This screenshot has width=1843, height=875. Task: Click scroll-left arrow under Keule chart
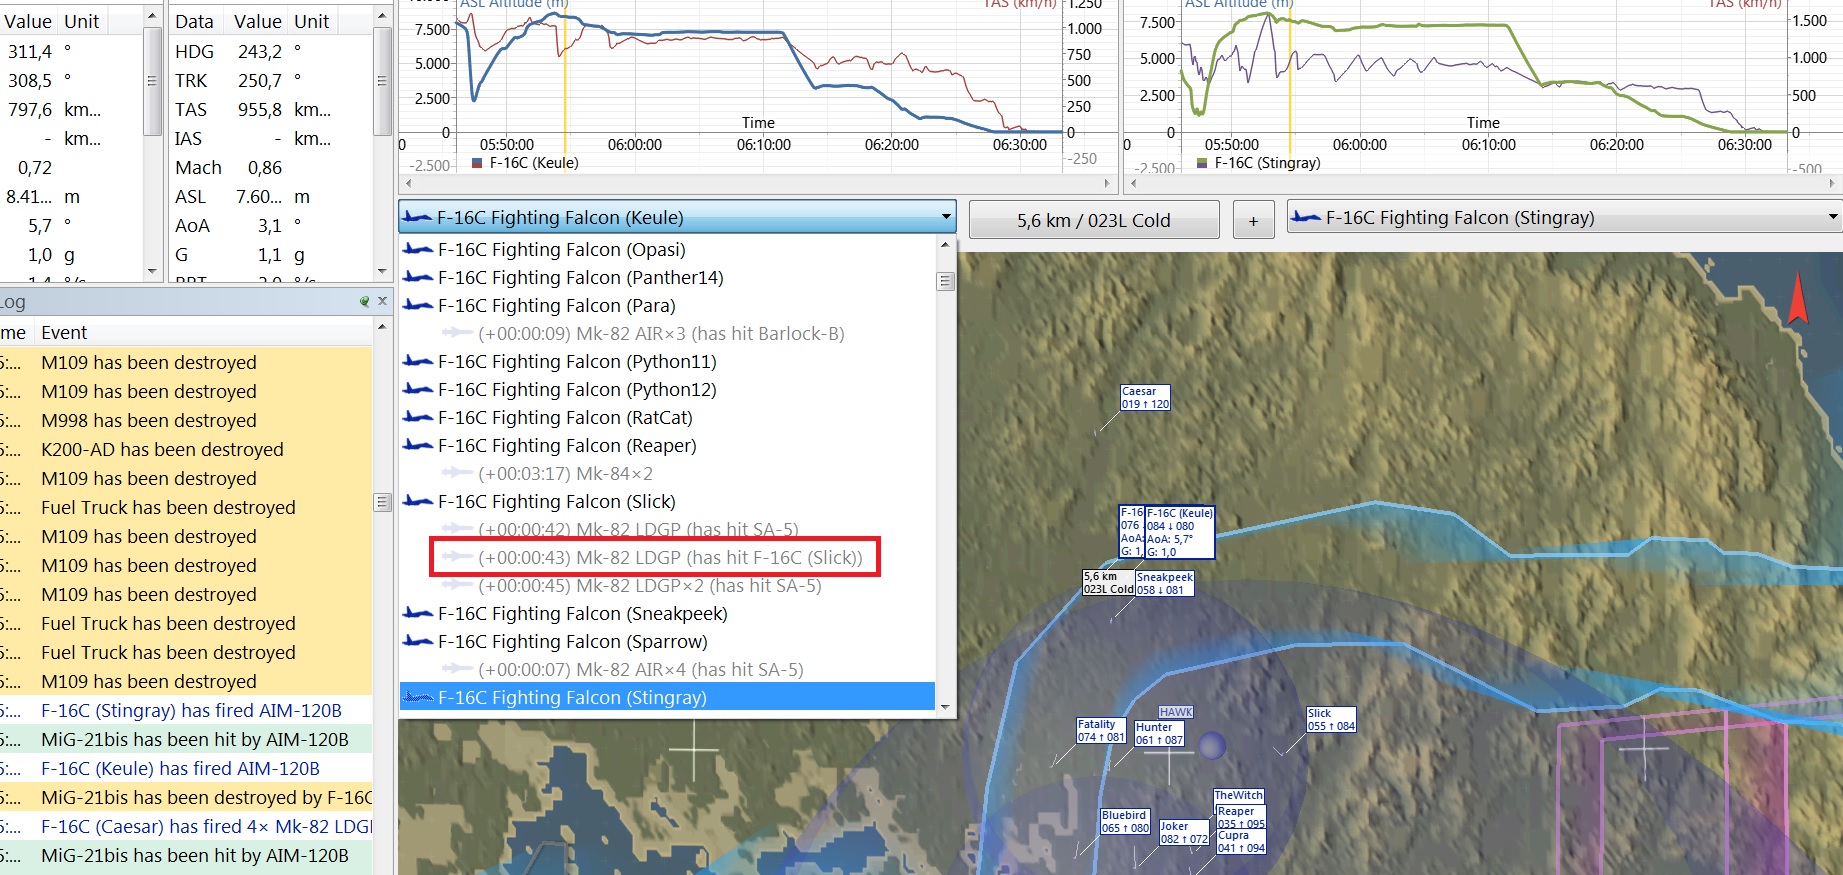[407, 184]
